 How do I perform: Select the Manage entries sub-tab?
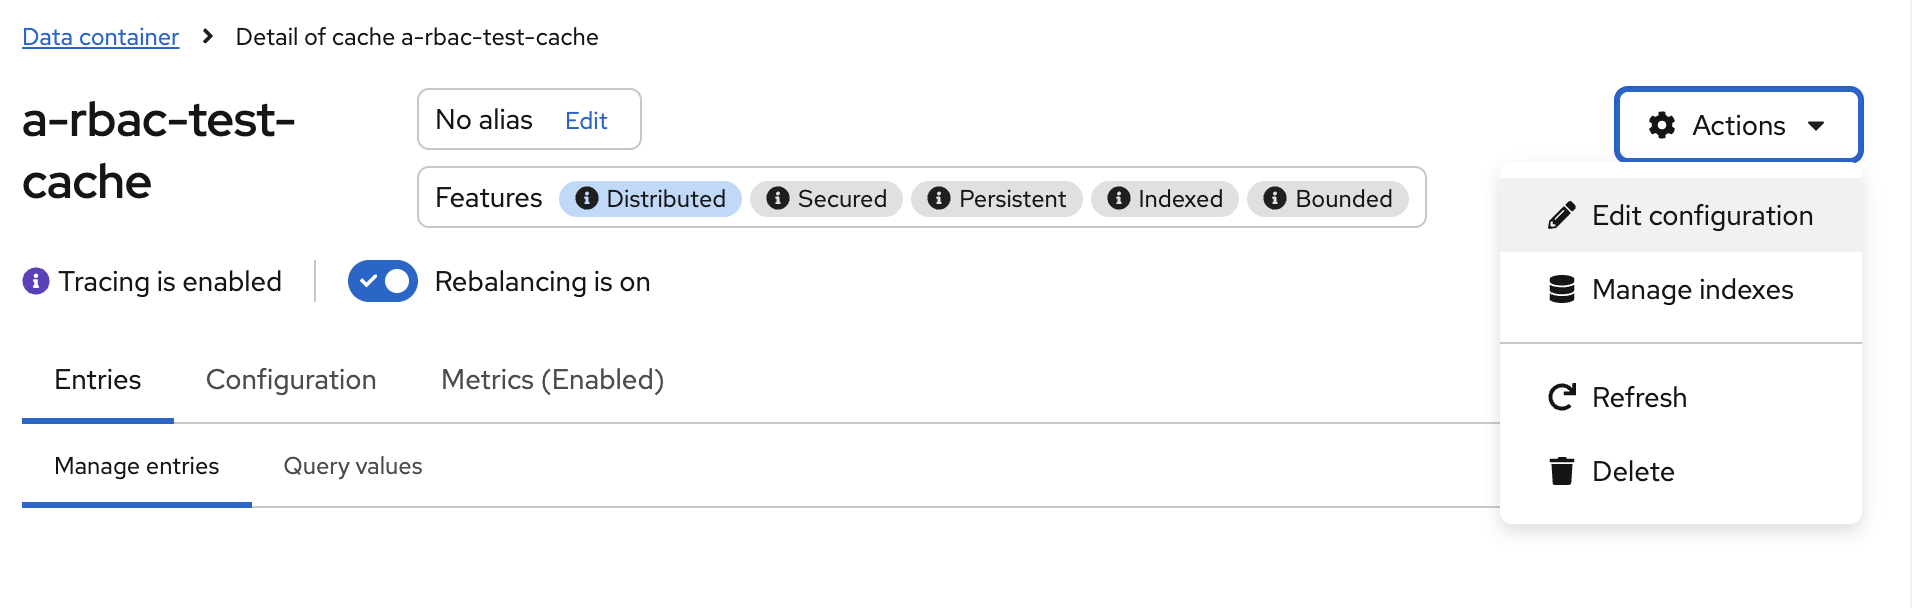pos(136,466)
